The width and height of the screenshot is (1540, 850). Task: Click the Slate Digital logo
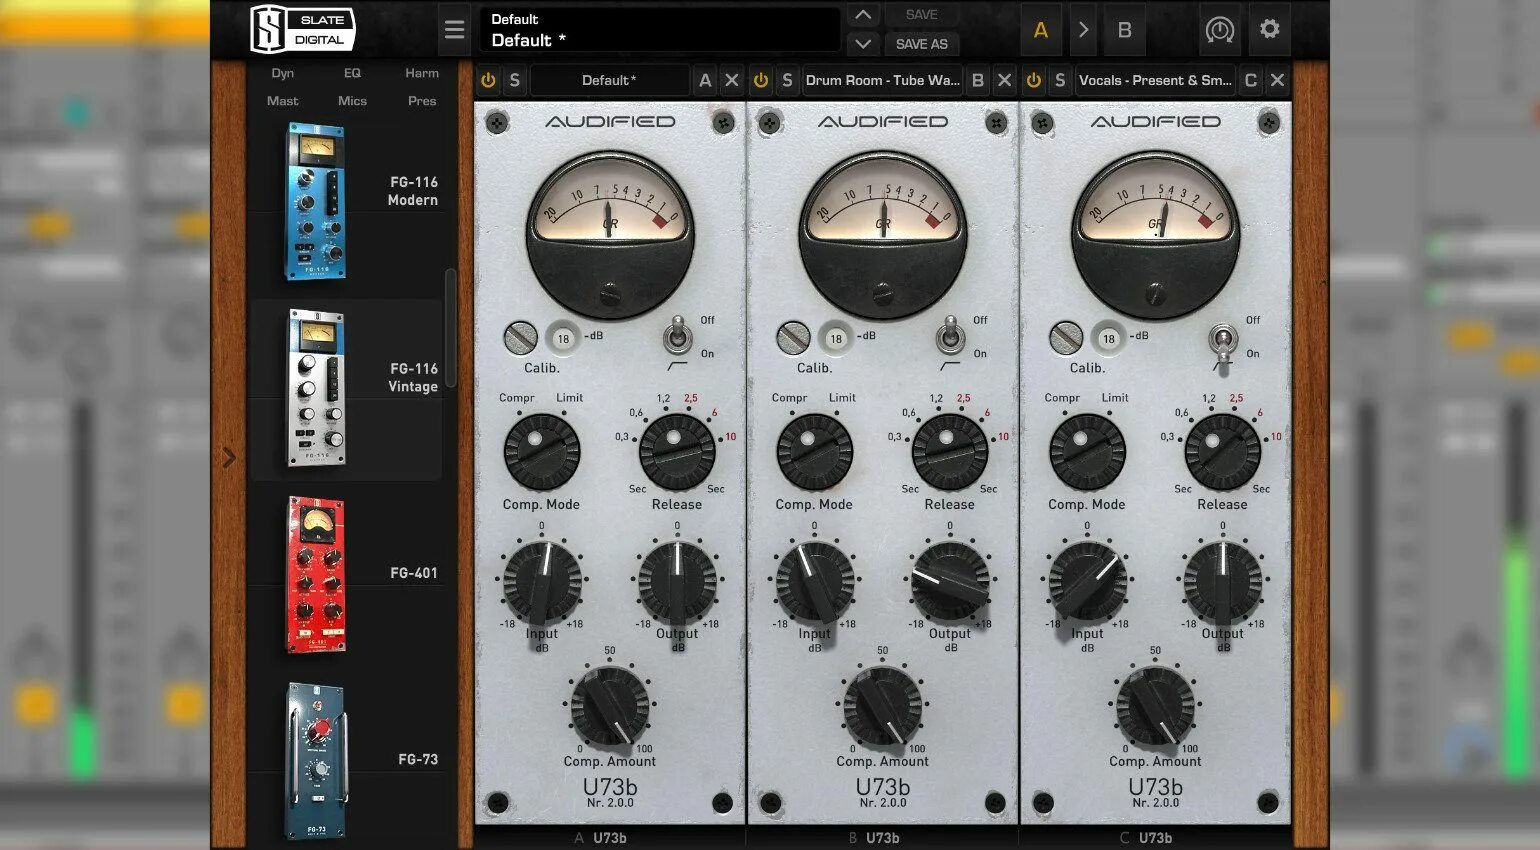302,29
